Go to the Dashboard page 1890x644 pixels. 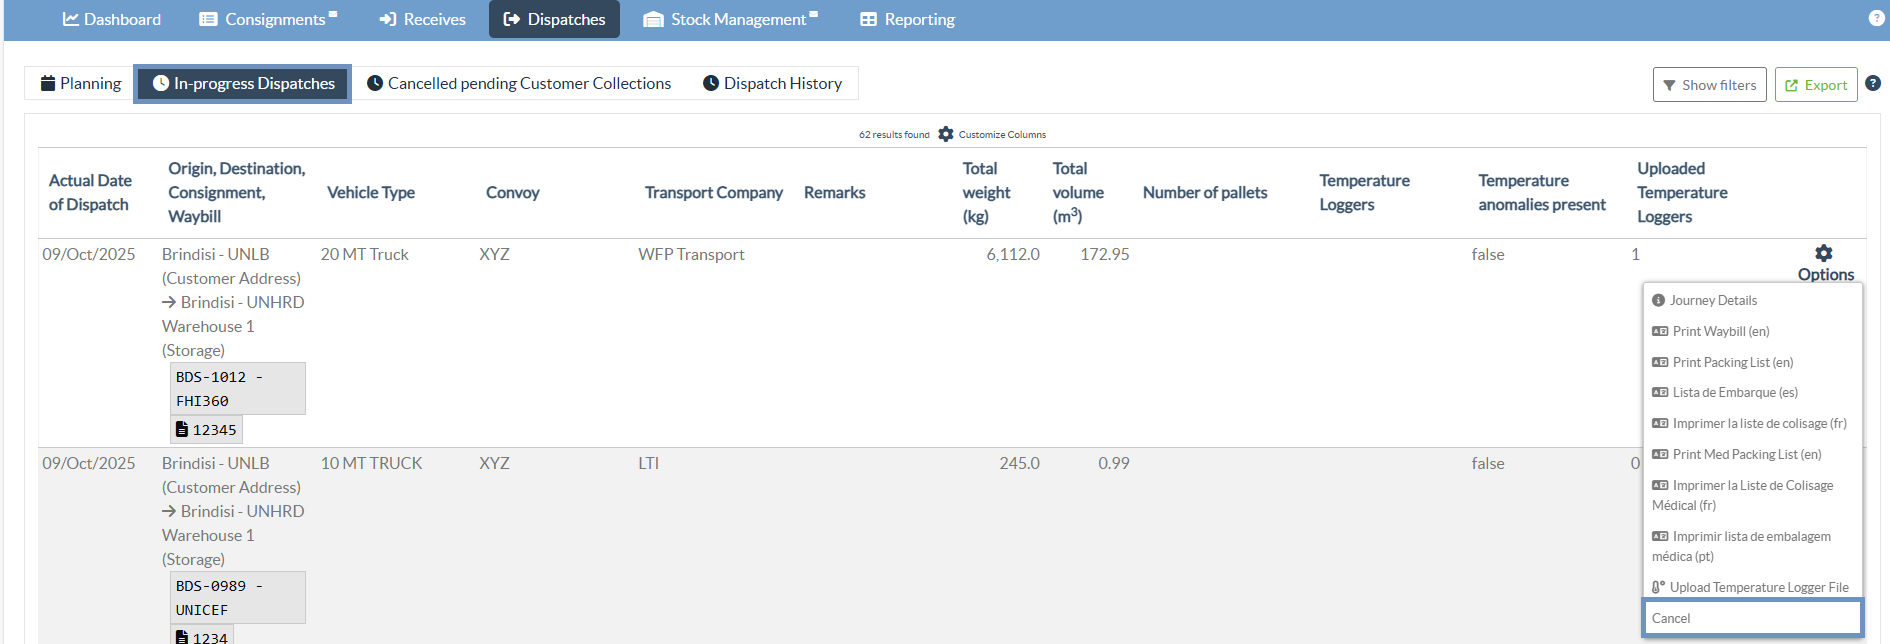[112, 19]
